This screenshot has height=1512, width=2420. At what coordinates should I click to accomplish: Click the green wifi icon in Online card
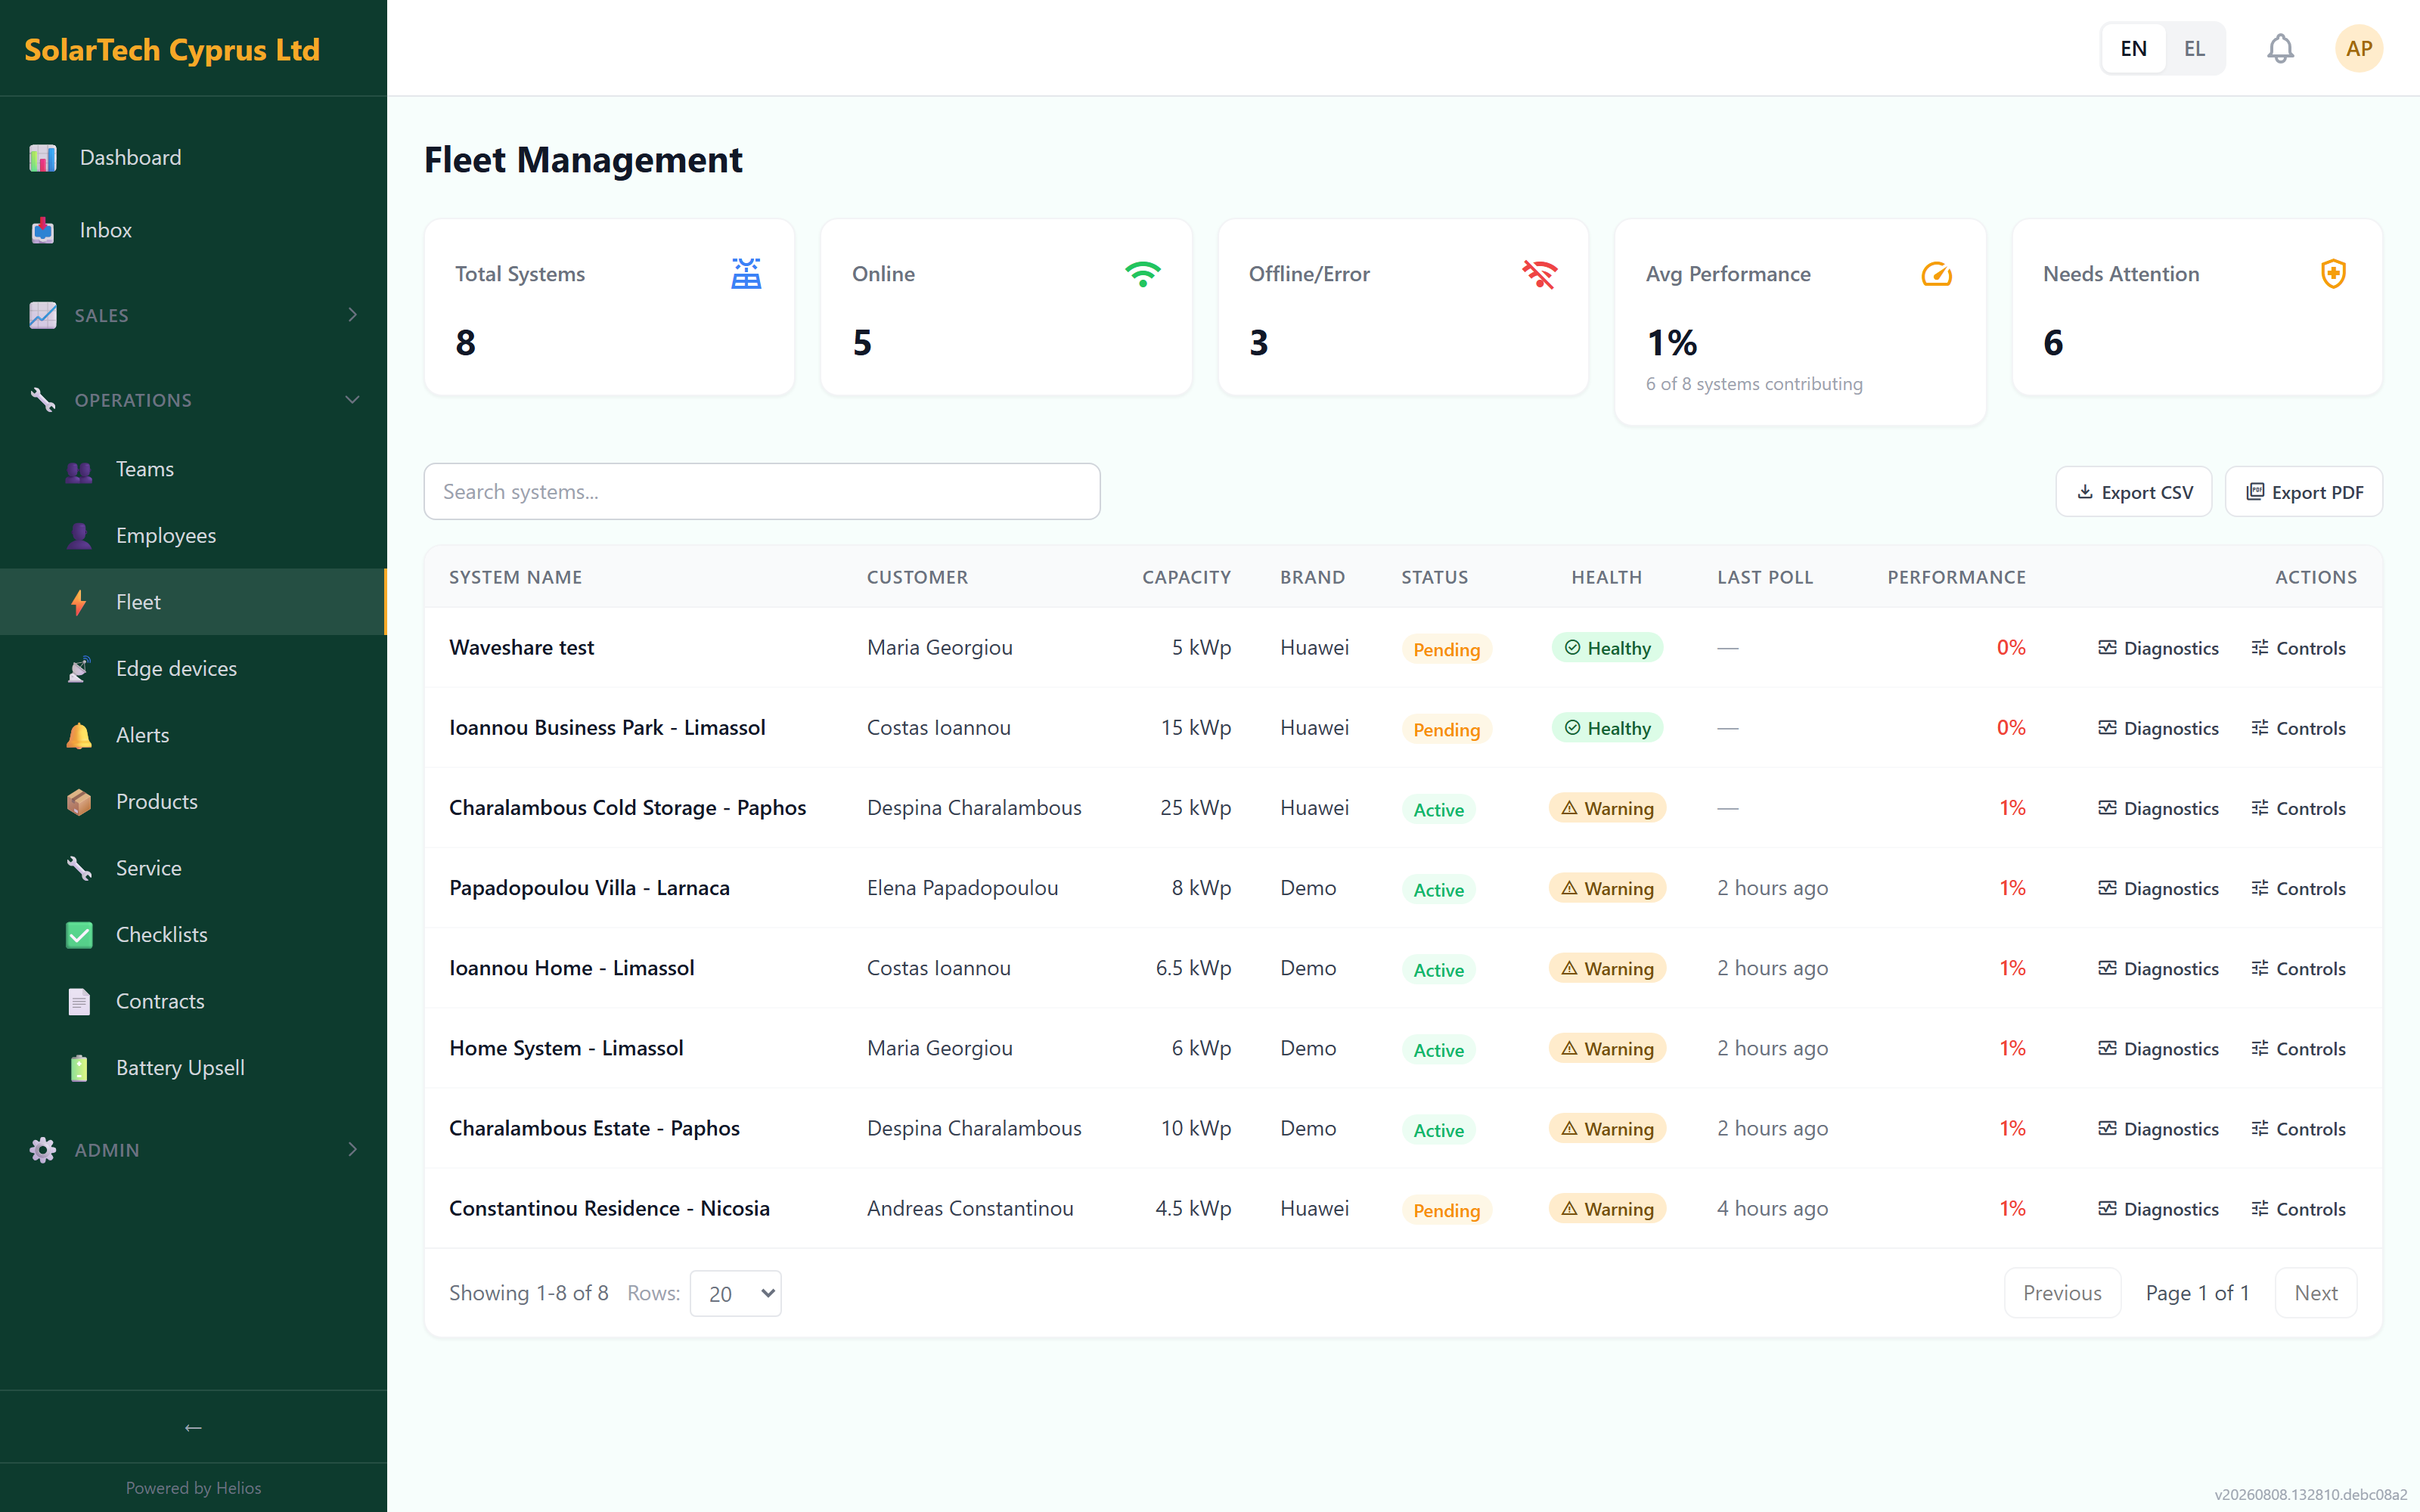[1143, 274]
